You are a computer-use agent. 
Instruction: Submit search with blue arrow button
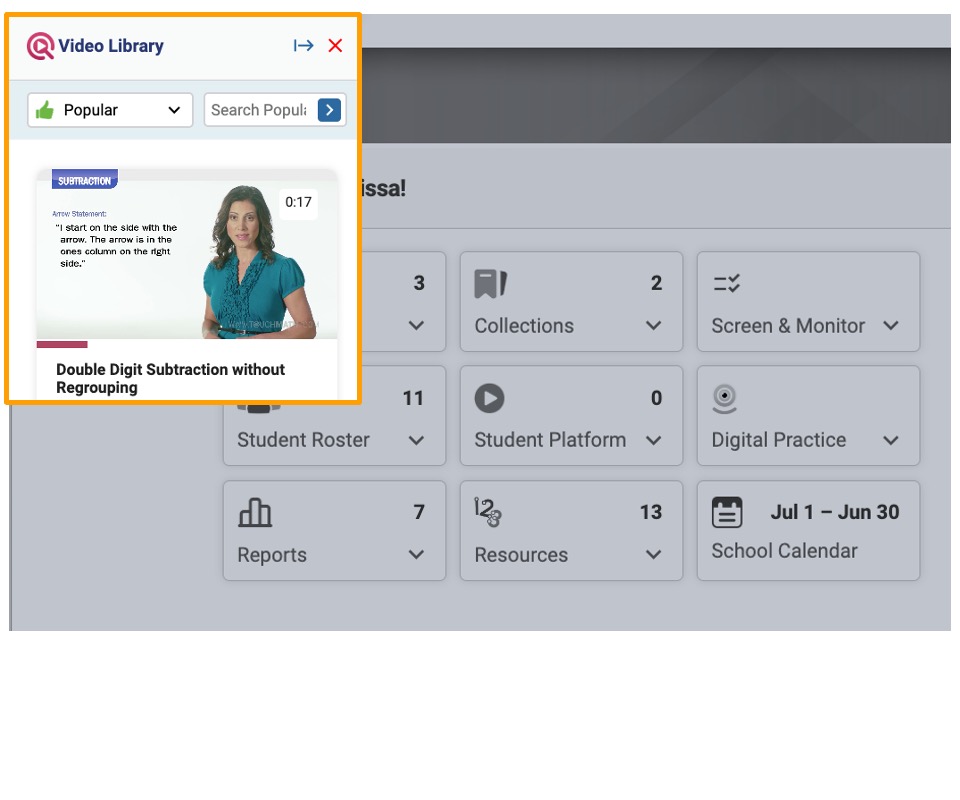click(x=329, y=110)
